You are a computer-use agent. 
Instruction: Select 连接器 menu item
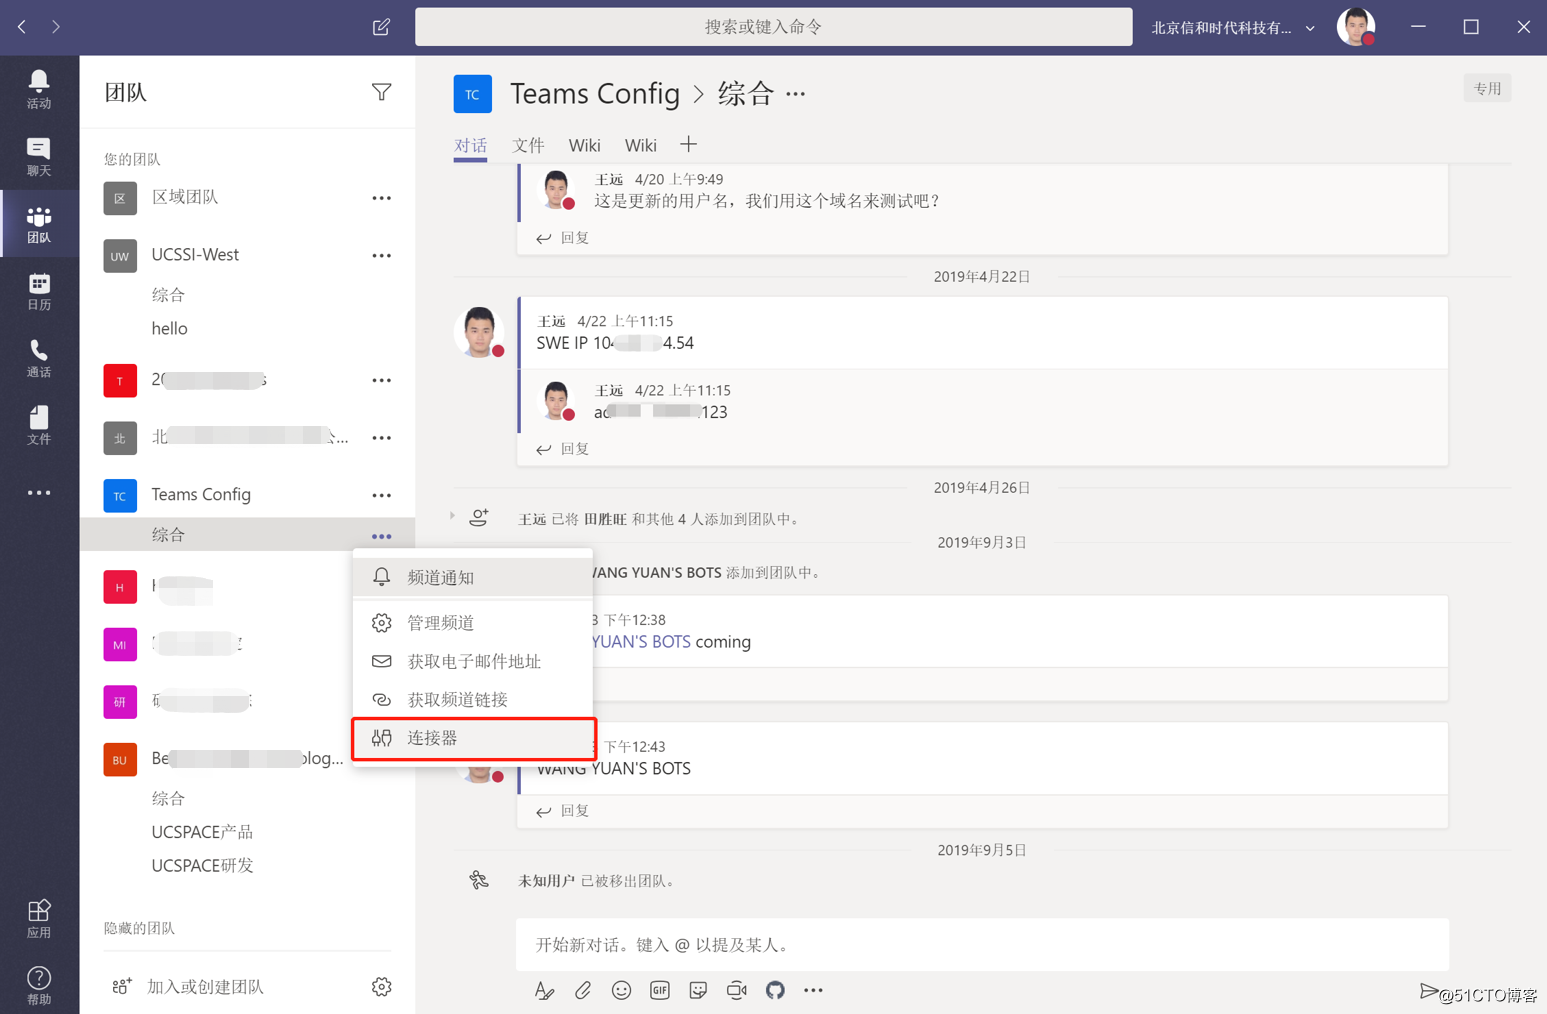473,738
